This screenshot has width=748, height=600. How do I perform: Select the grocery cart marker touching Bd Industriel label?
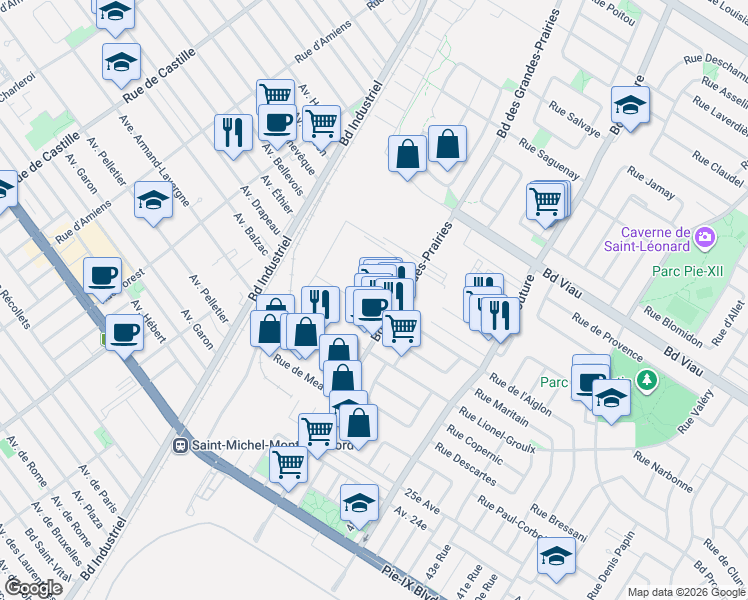pos(322,124)
